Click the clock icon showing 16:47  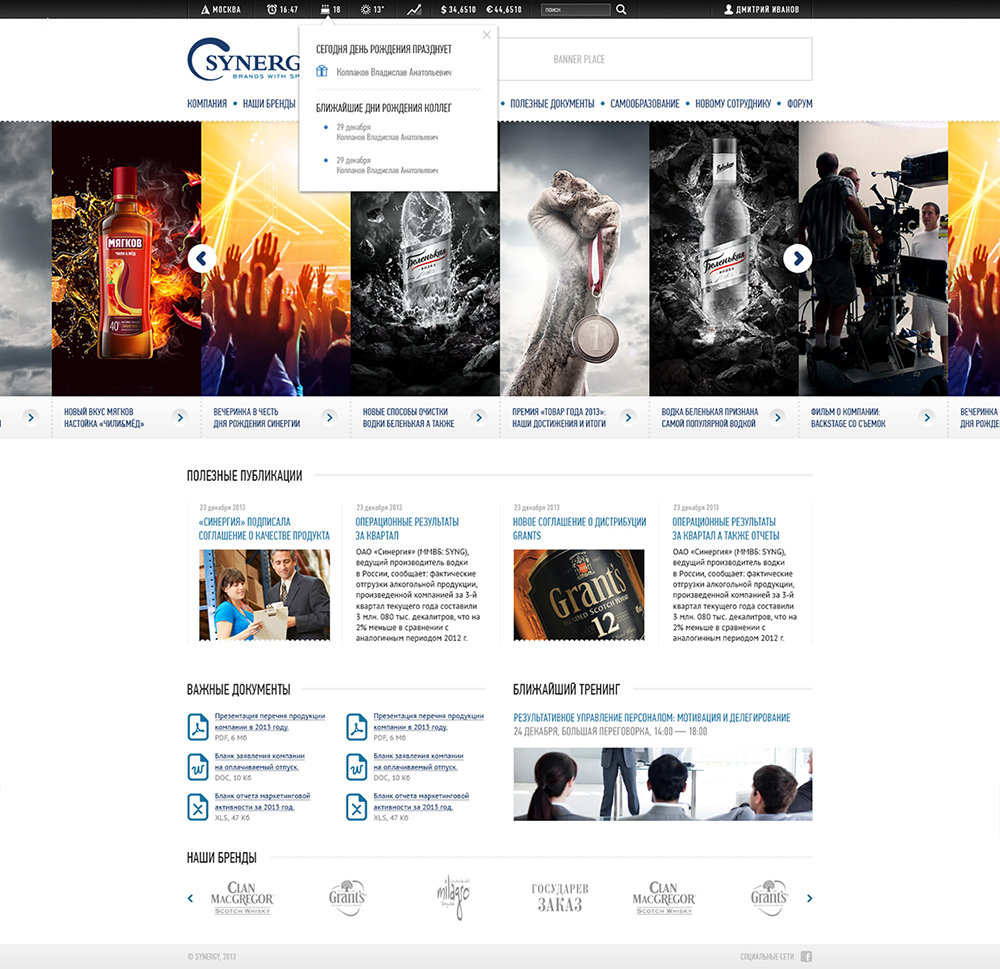pyautogui.click(x=272, y=10)
